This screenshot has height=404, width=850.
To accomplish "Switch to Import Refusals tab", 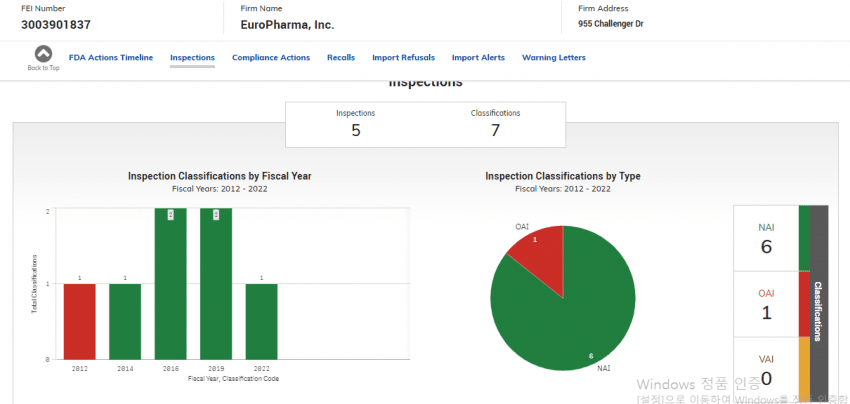I will 403,57.
